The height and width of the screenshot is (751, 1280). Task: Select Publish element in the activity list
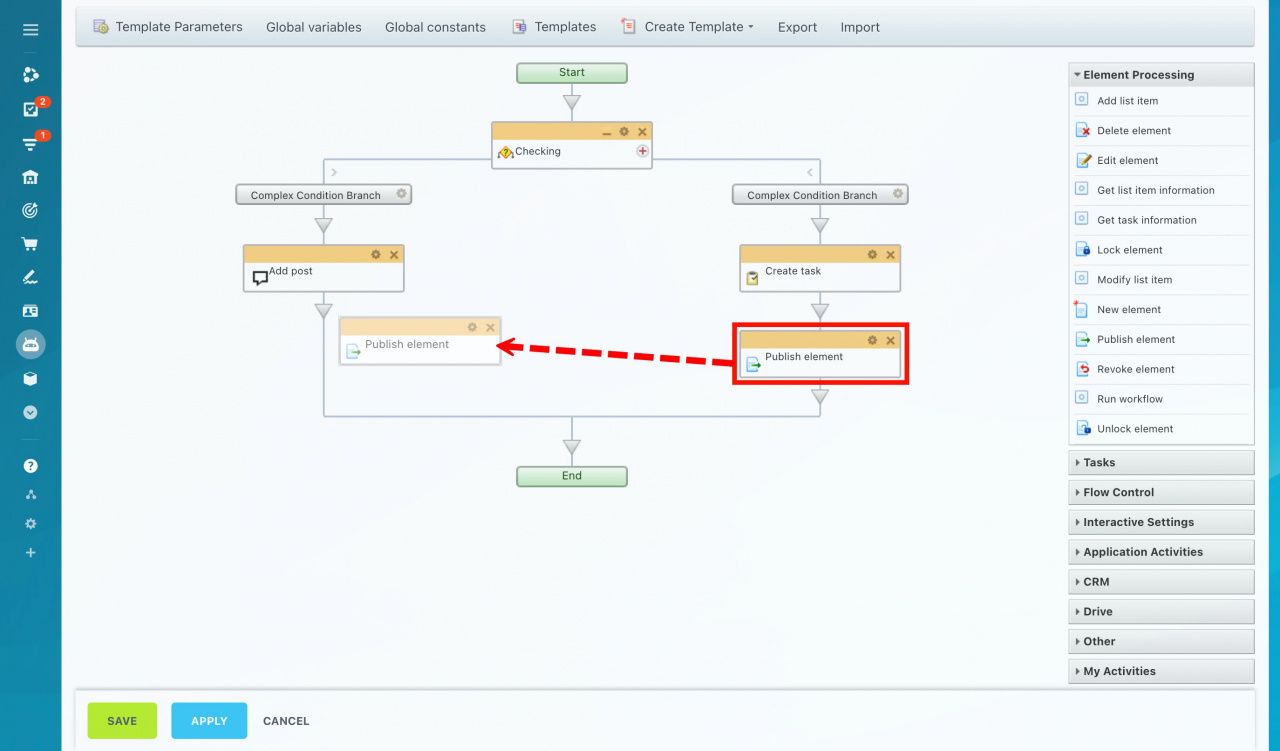(1161, 340)
